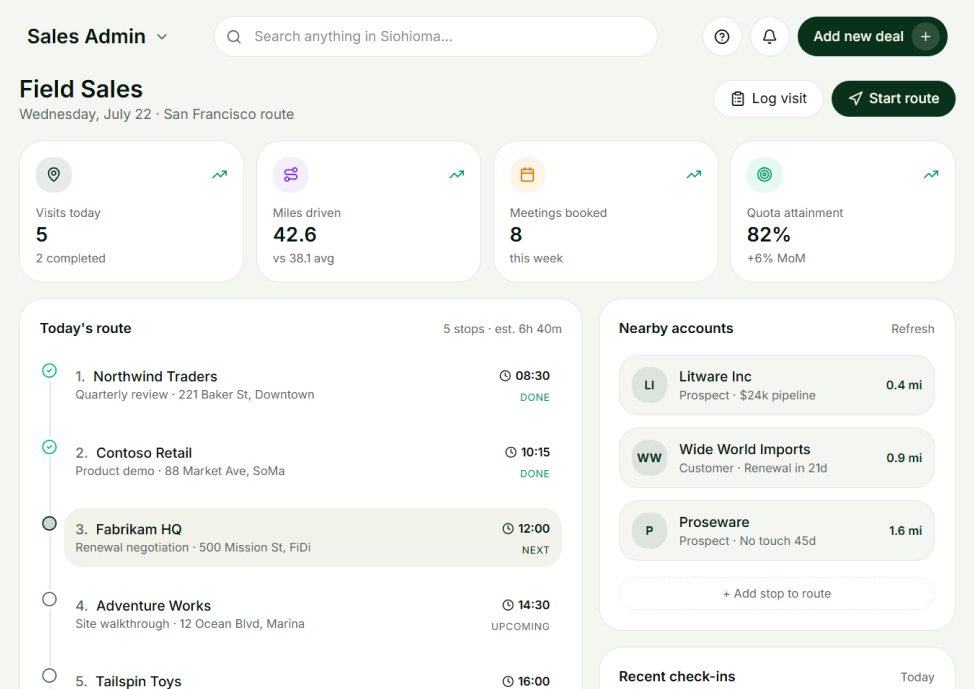Screen dimensions: 974x689
Task: Select the Fabrikam HQ stop status circle
Action: tap(50, 524)
